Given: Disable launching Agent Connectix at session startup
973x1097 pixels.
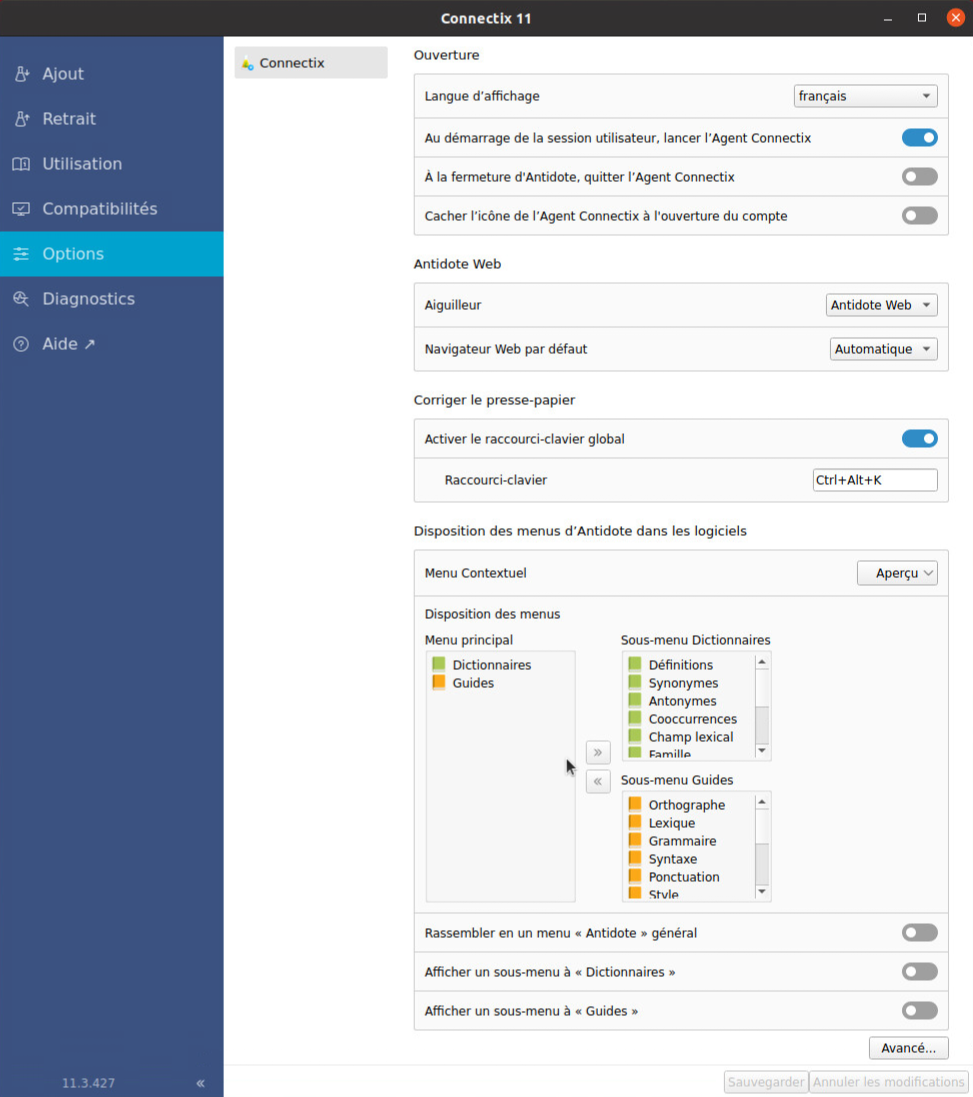Looking at the screenshot, I should pyautogui.click(x=919, y=138).
